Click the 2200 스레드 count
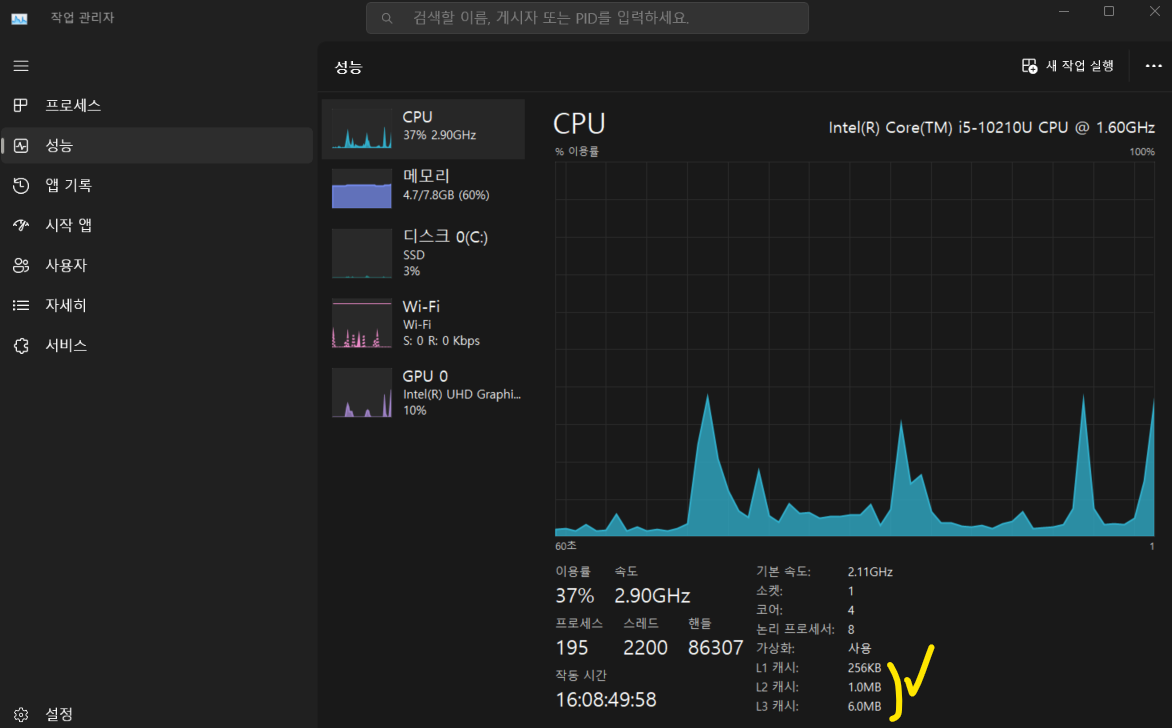Screen dimensions: 1172x728 click(x=645, y=647)
